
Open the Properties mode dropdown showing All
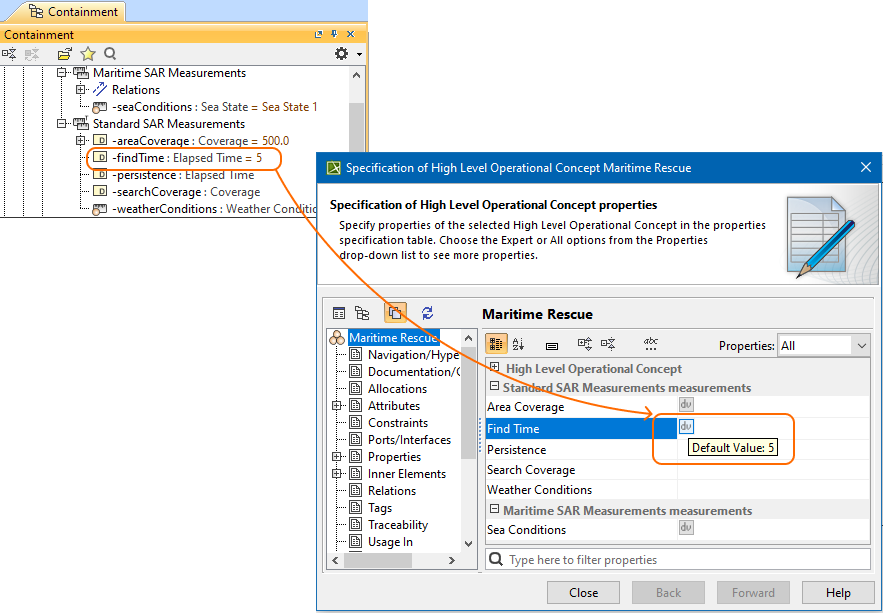[x=824, y=346]
